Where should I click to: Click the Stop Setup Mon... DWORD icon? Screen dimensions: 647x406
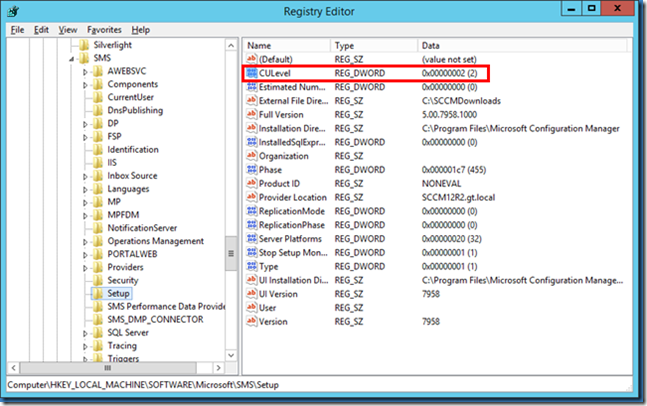pyautogui.click(x=252, y=253)
